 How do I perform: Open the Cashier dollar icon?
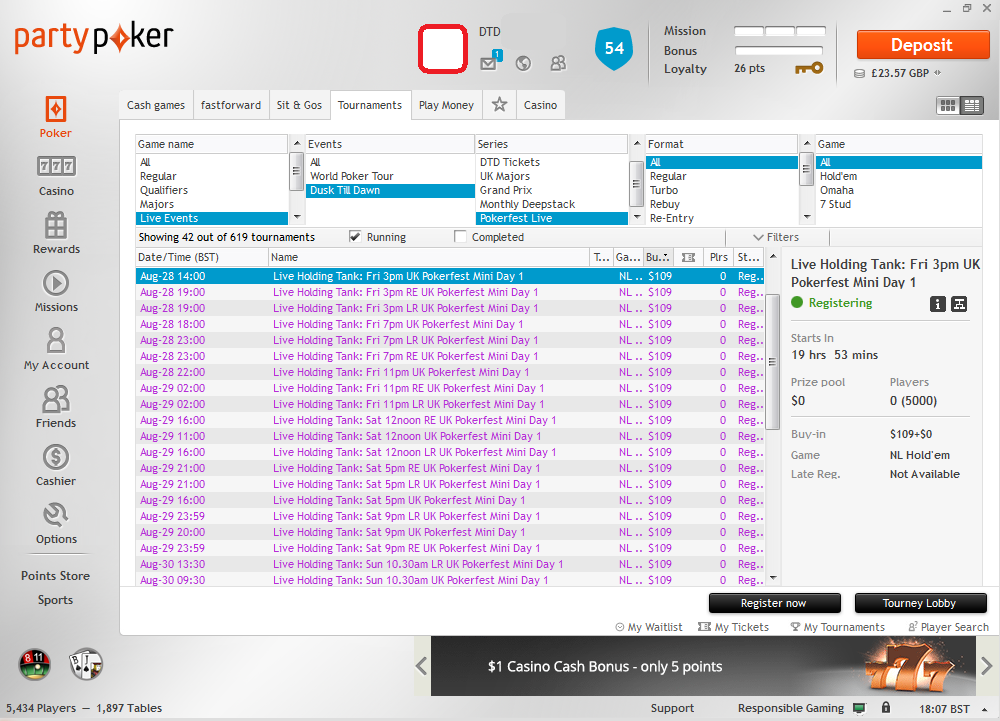coord(55,457)
